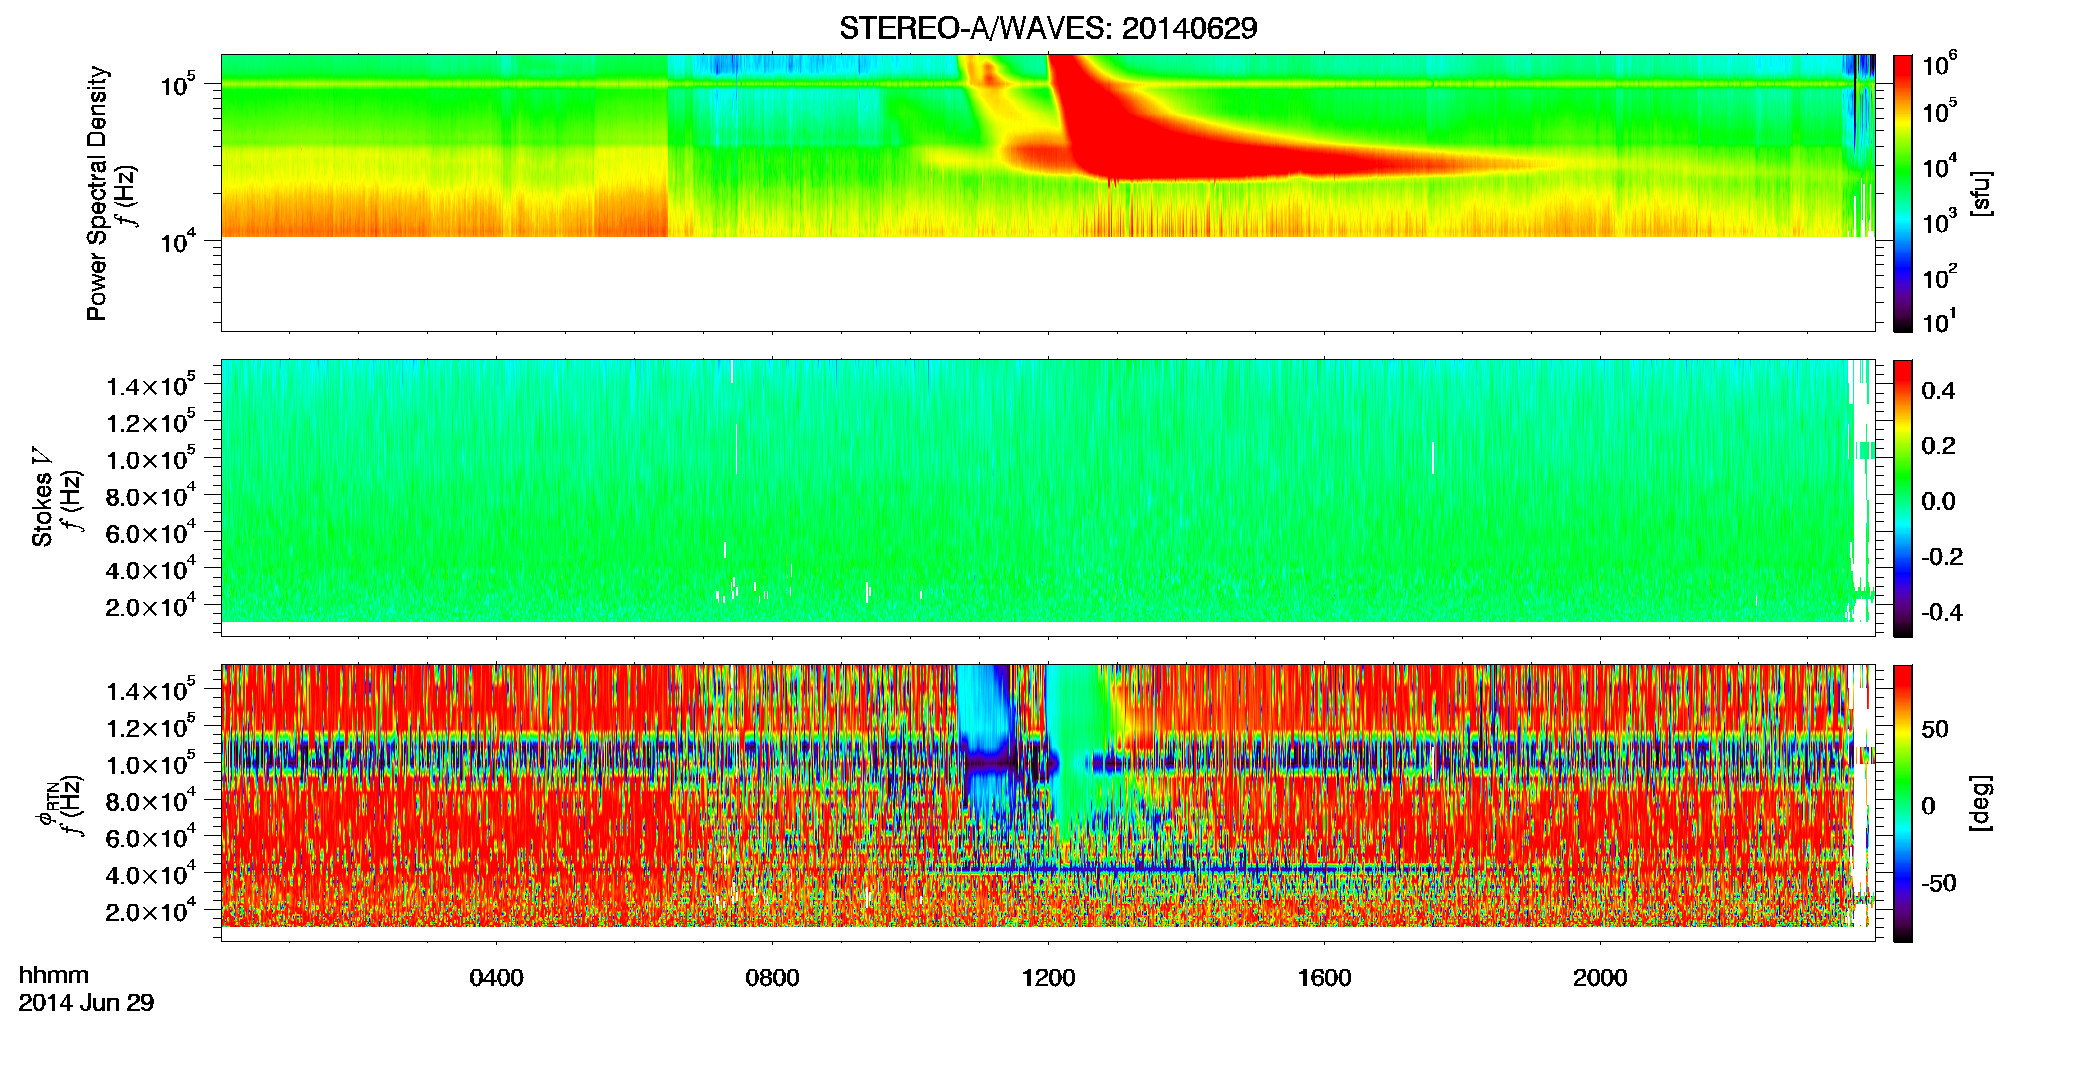The width and height of the screenshot is (2096, 1080).
Task: Click the 10^3 label on the sfu color bar
Action: coord(1941,221)
